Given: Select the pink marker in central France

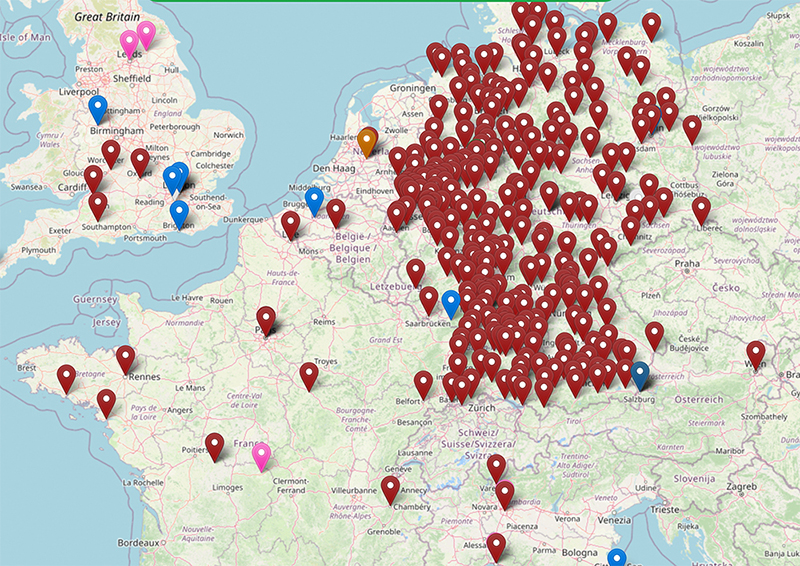Looking at the screenshot, I should pyautogui.click(x=262, y=456).
